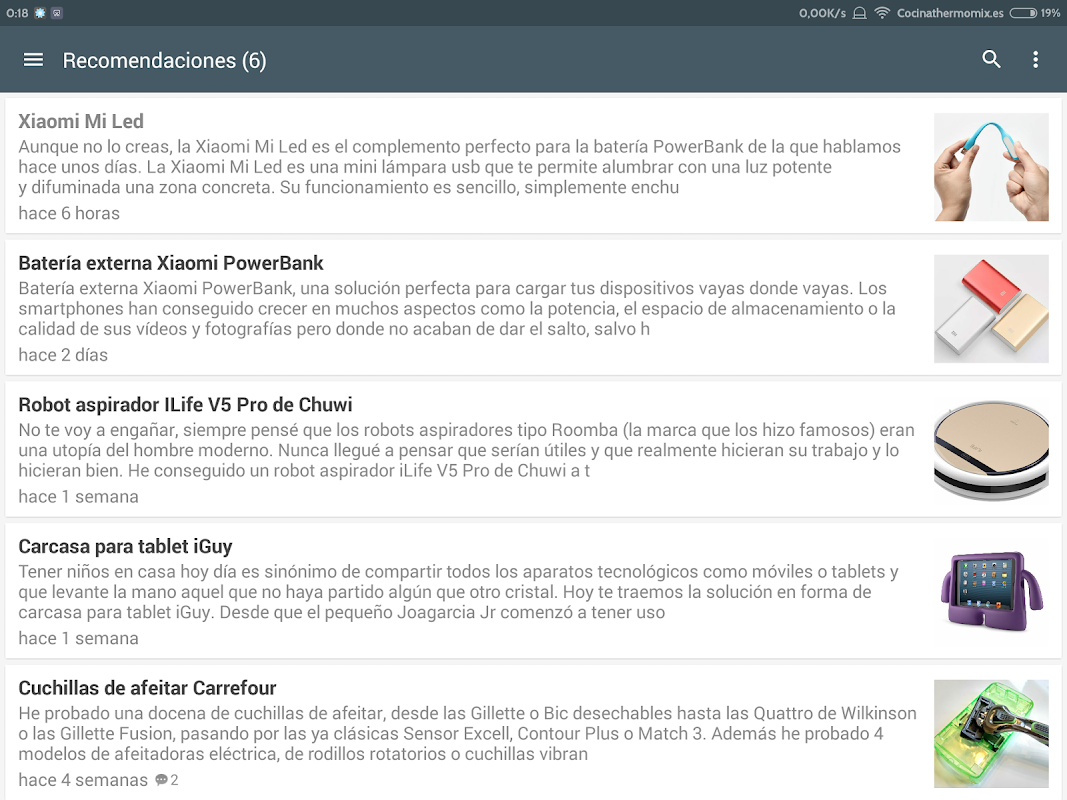Screen dimensions: 1067x800
Task: Tap 'hace 4 semanas' timestamp
Action: point(82,780)
